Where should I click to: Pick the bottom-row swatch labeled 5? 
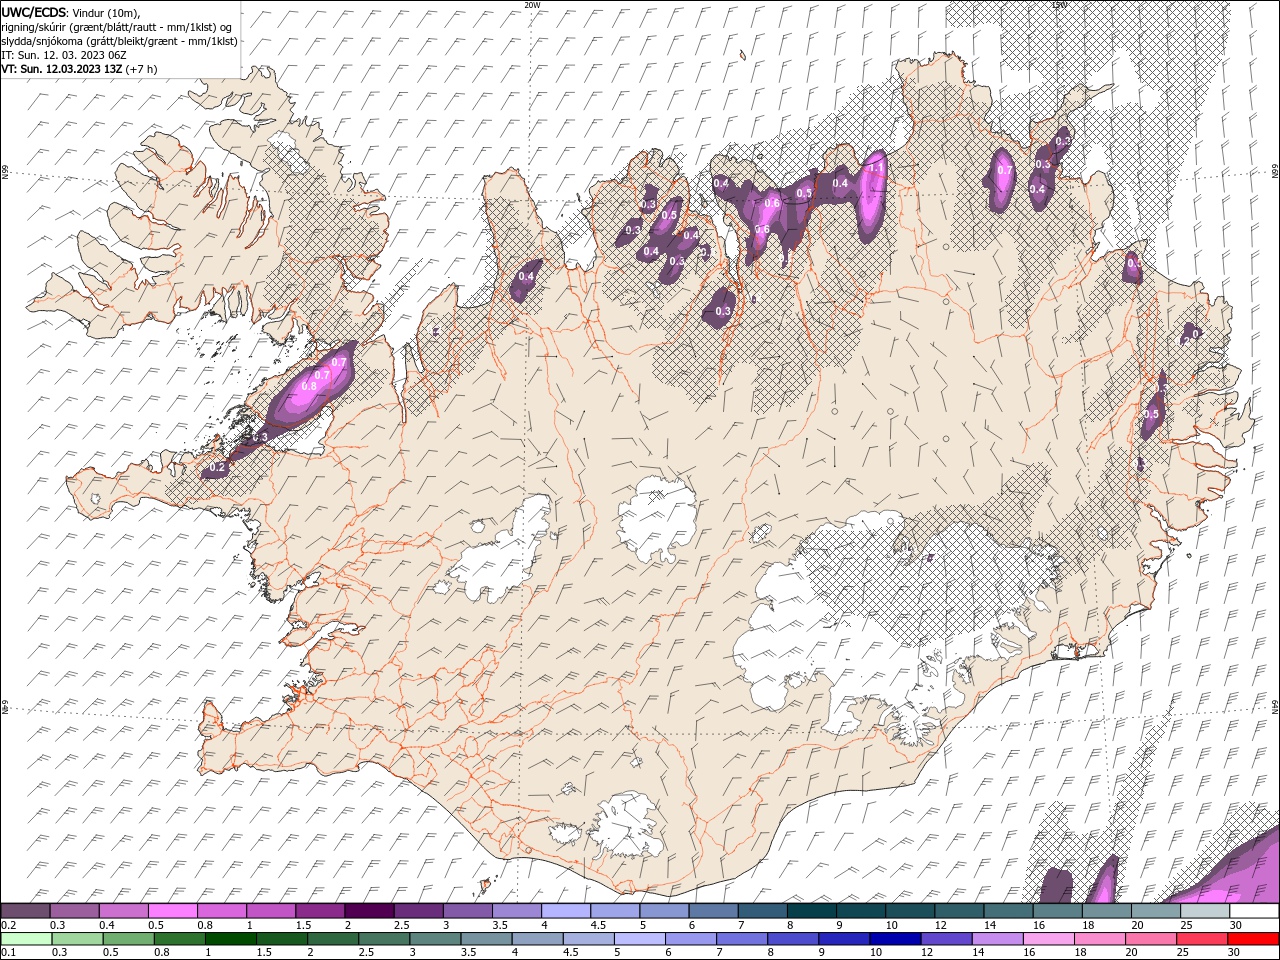pyautogui.click(x=639, y=939)
